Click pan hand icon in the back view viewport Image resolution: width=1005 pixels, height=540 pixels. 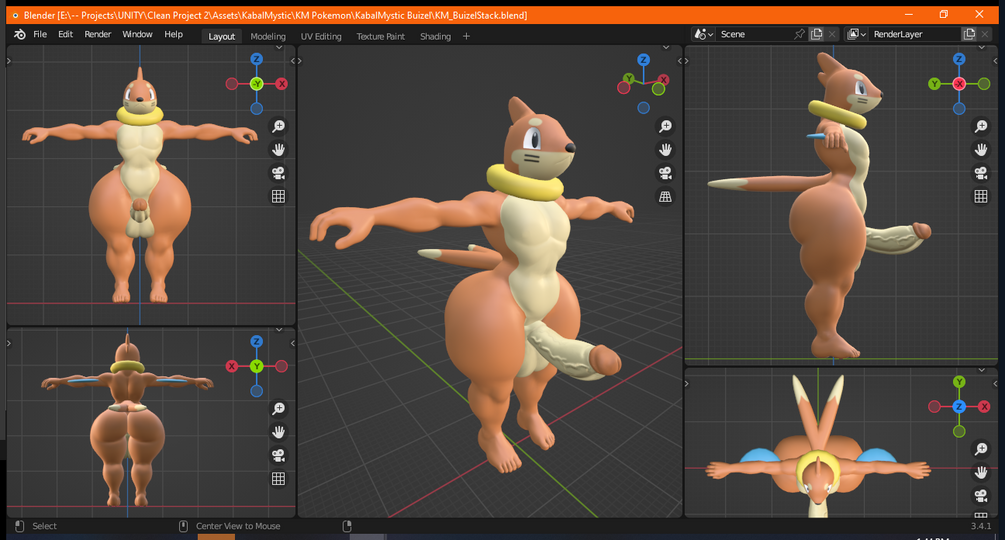(x=278, y=432)
